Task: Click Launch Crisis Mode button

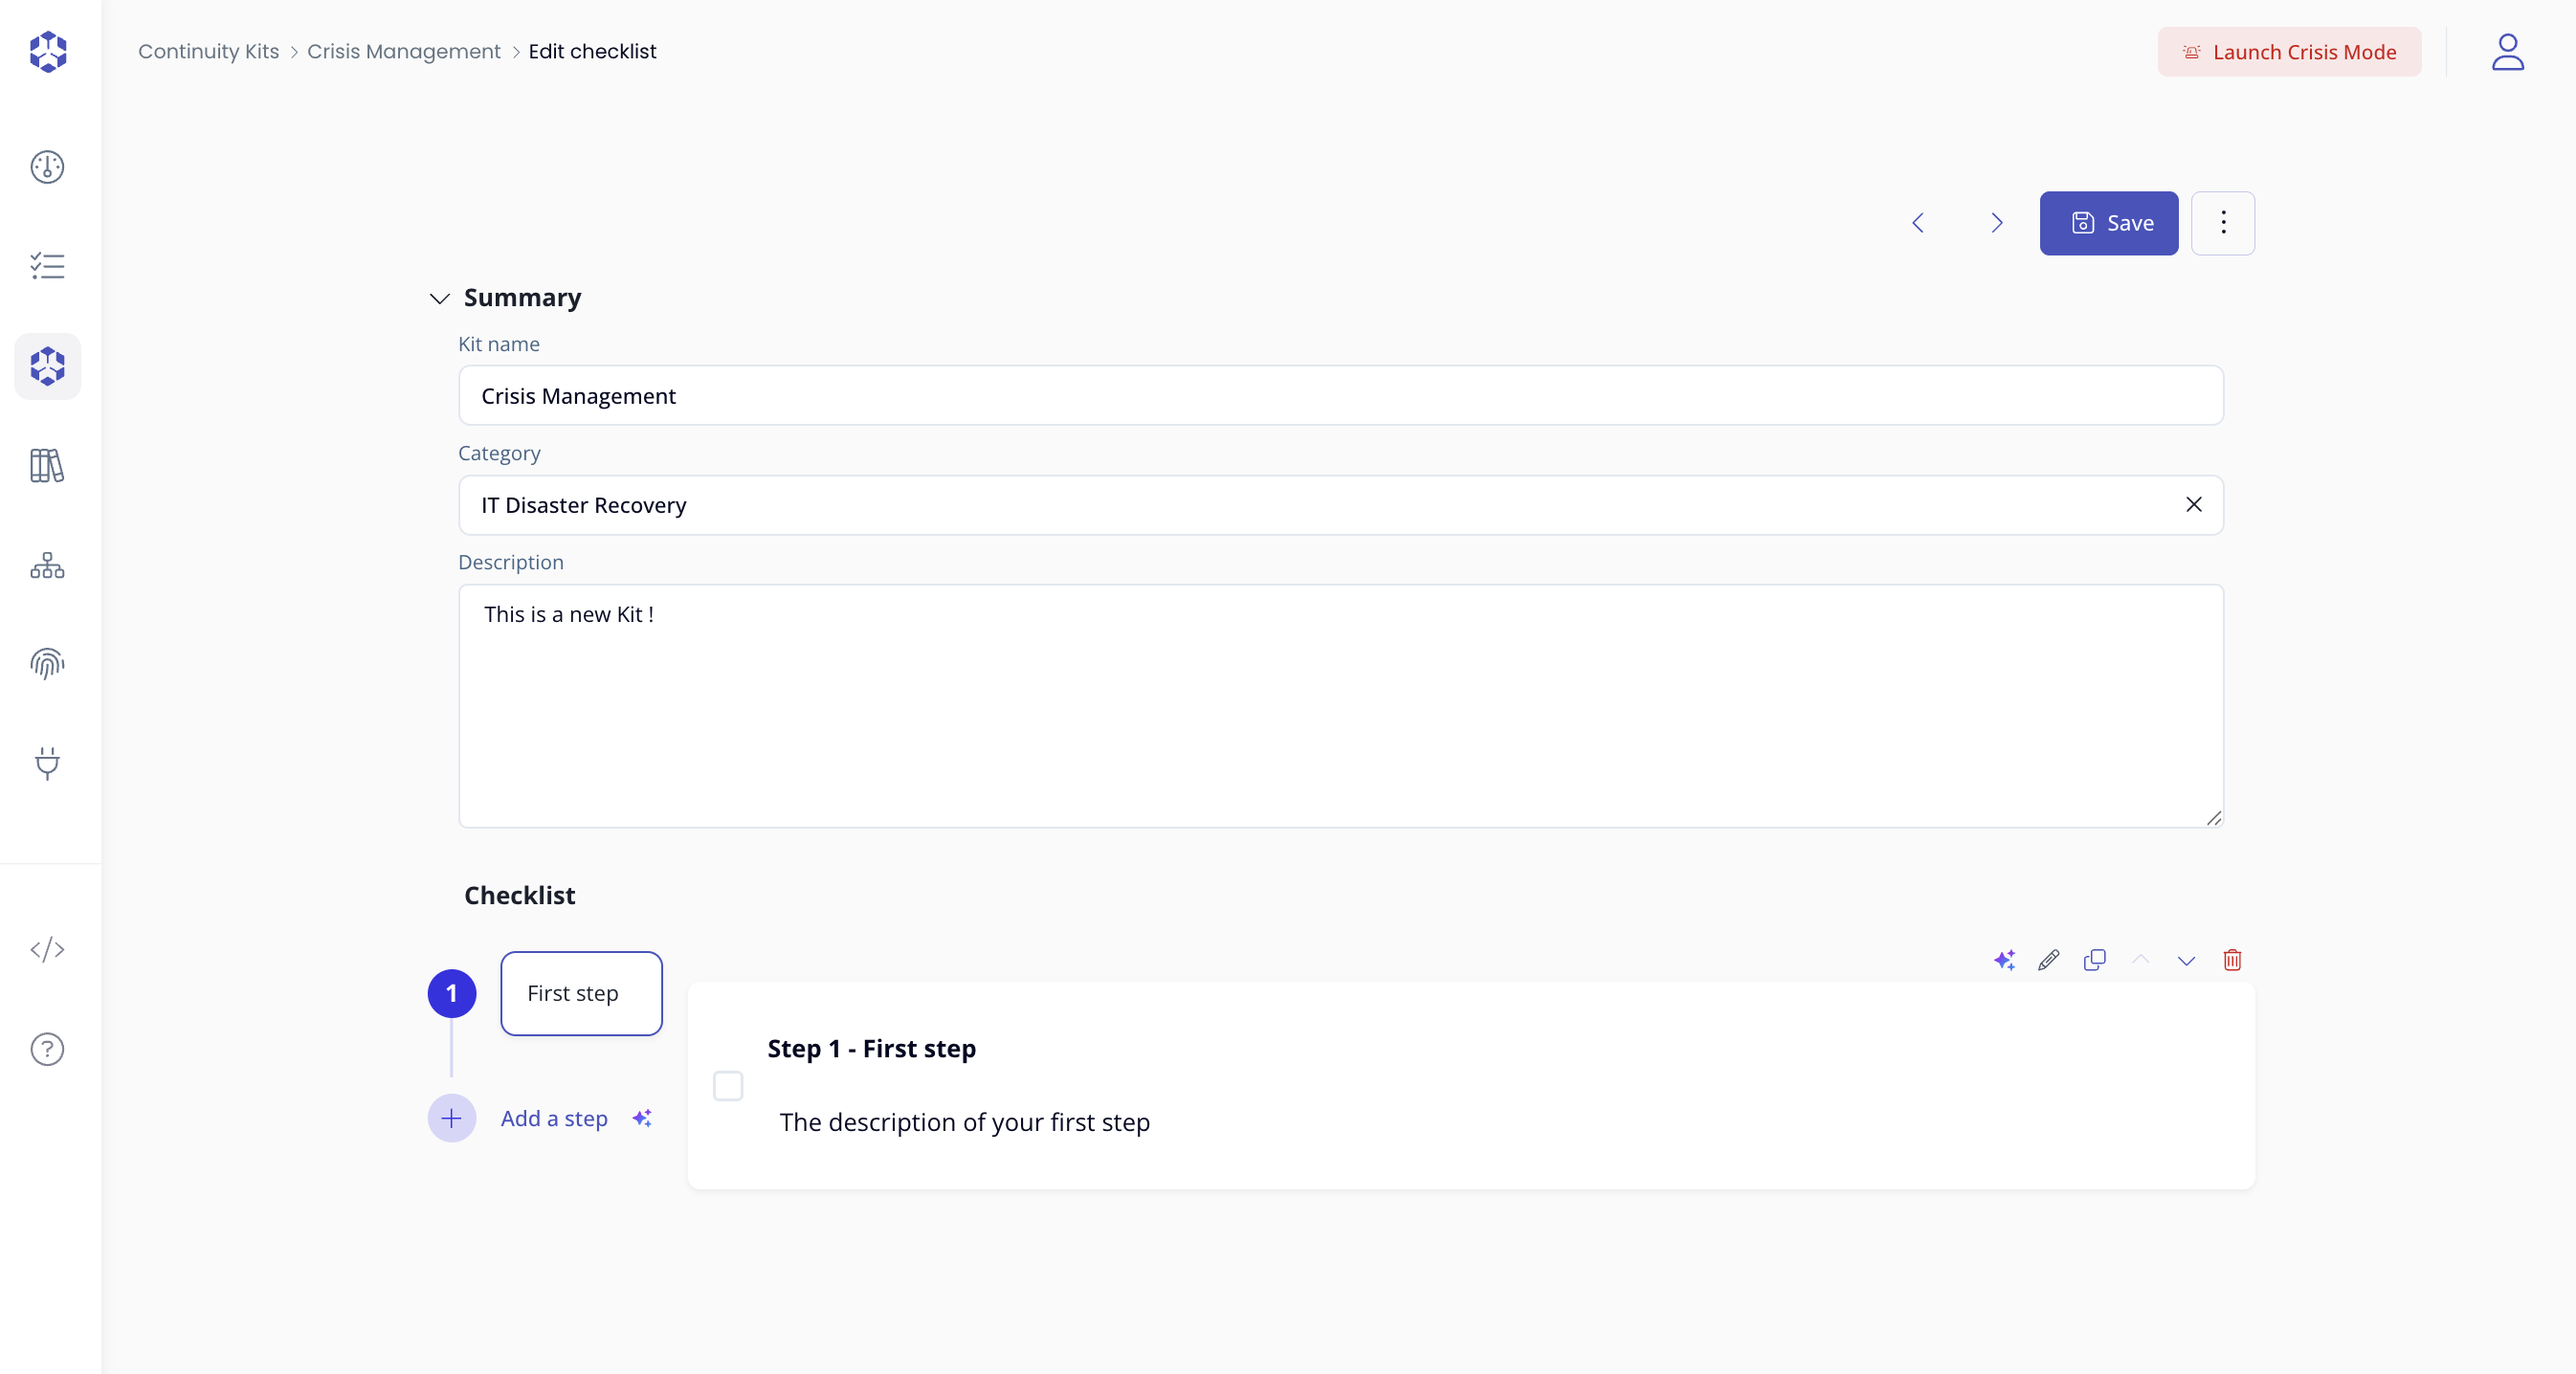Action: (x=2288, y=52)
